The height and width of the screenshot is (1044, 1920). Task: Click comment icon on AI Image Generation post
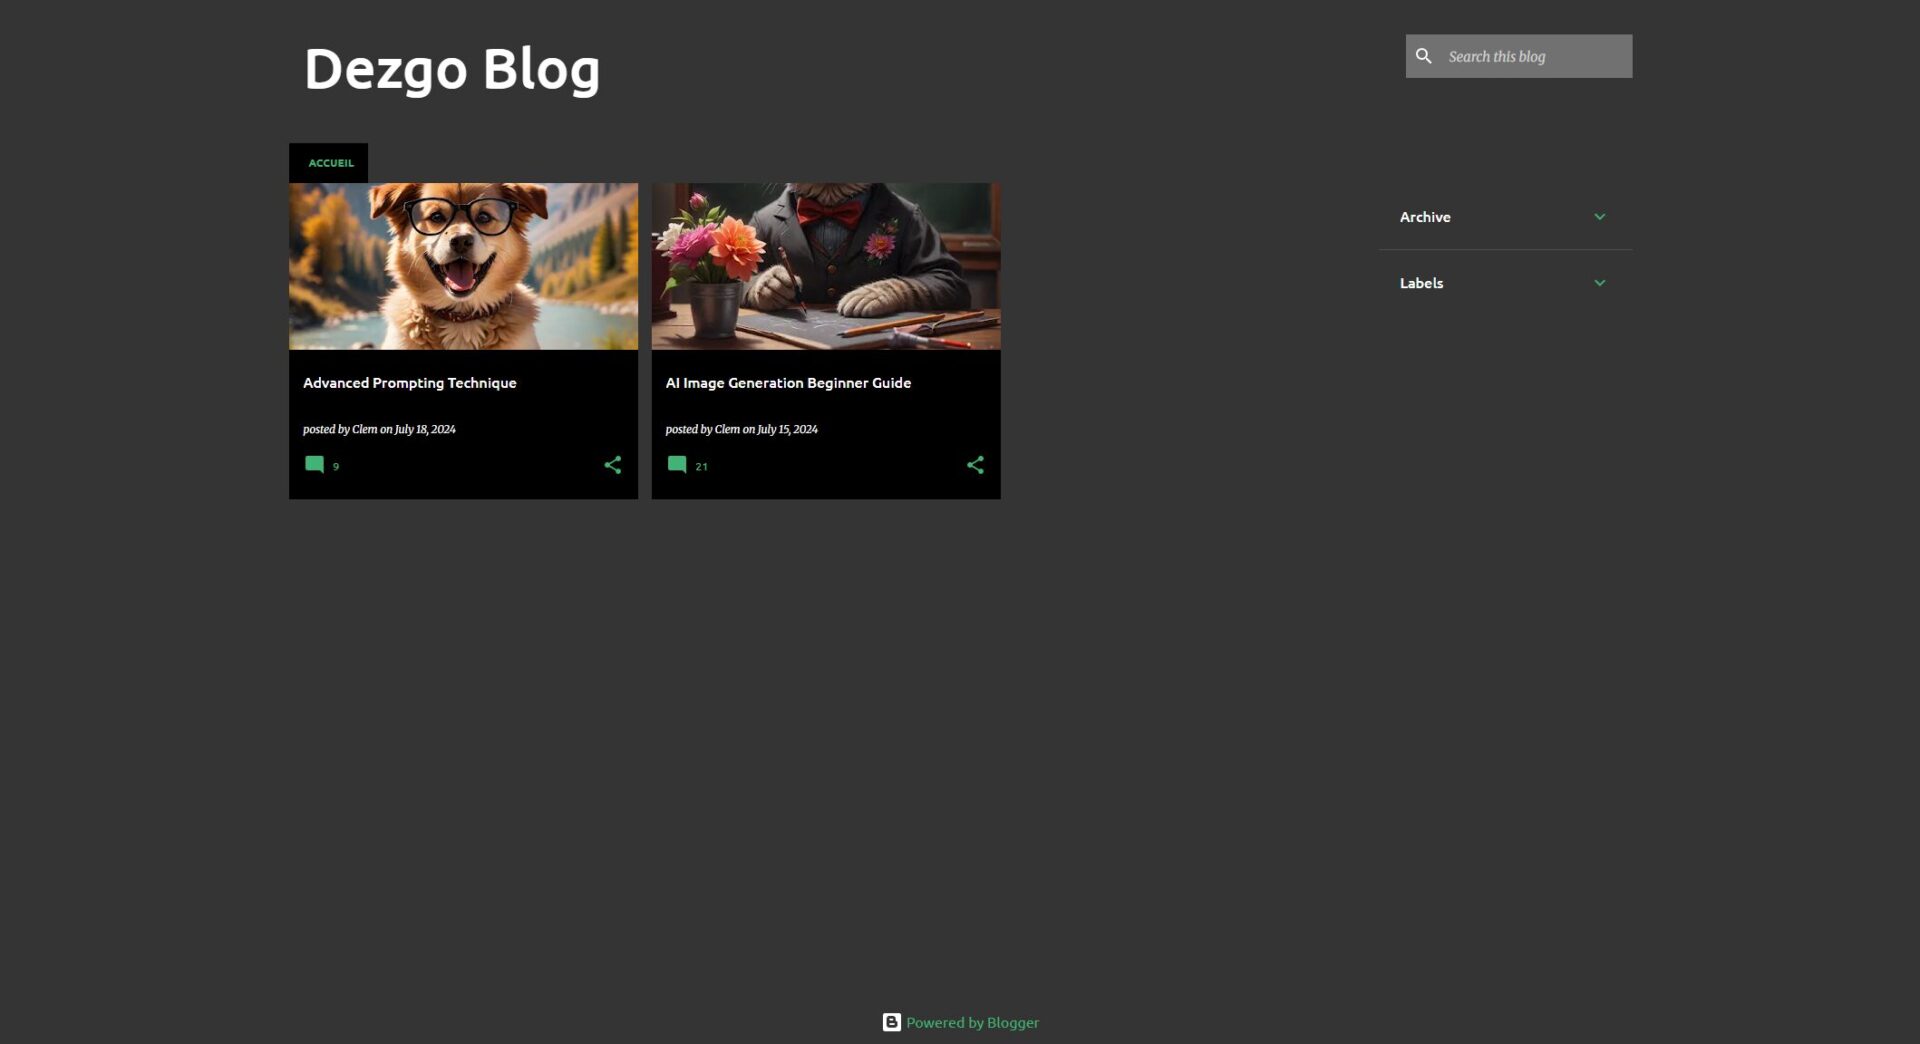pyautogui.click(x=677, y=465)
